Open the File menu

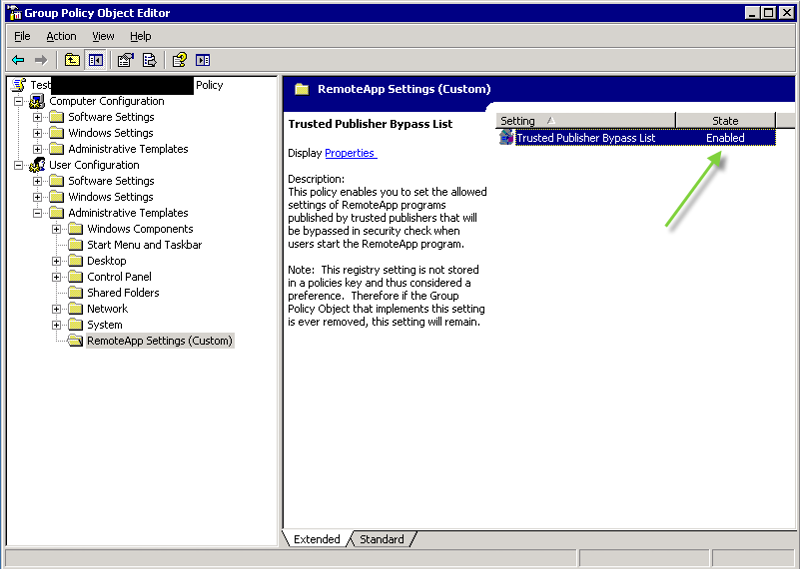(22, 36)
